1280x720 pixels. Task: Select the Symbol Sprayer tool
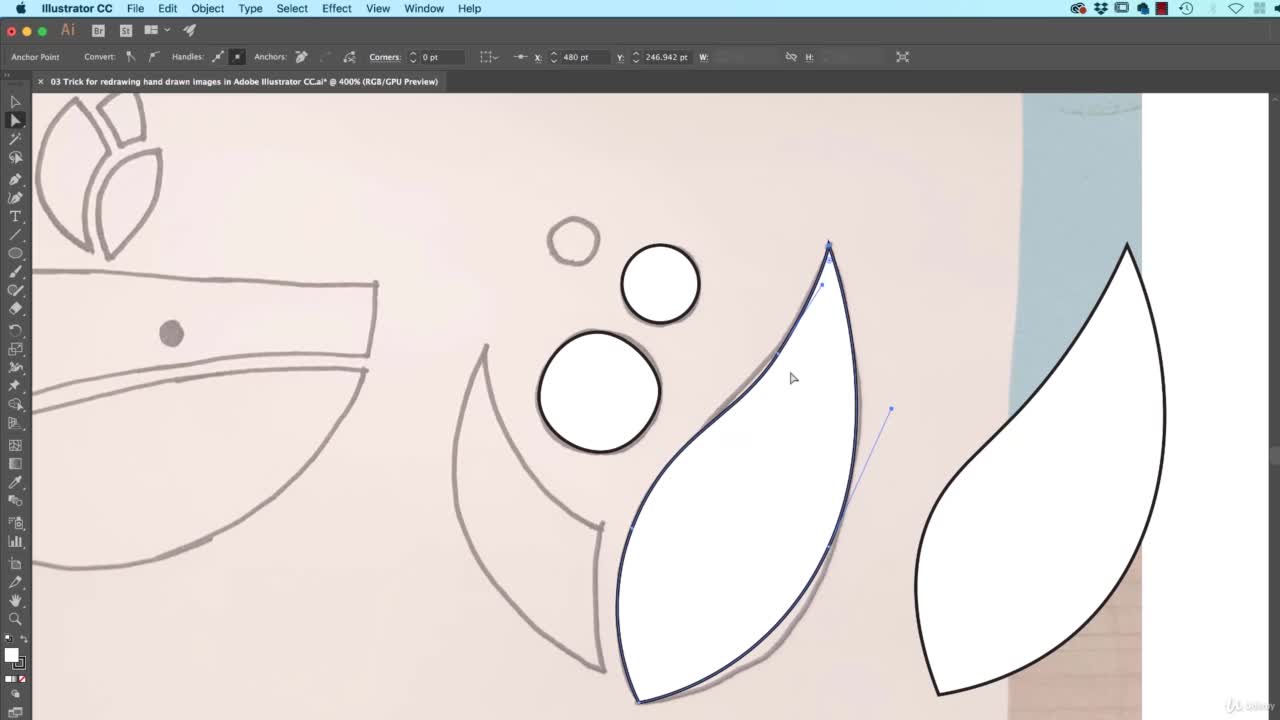point(15,522)
